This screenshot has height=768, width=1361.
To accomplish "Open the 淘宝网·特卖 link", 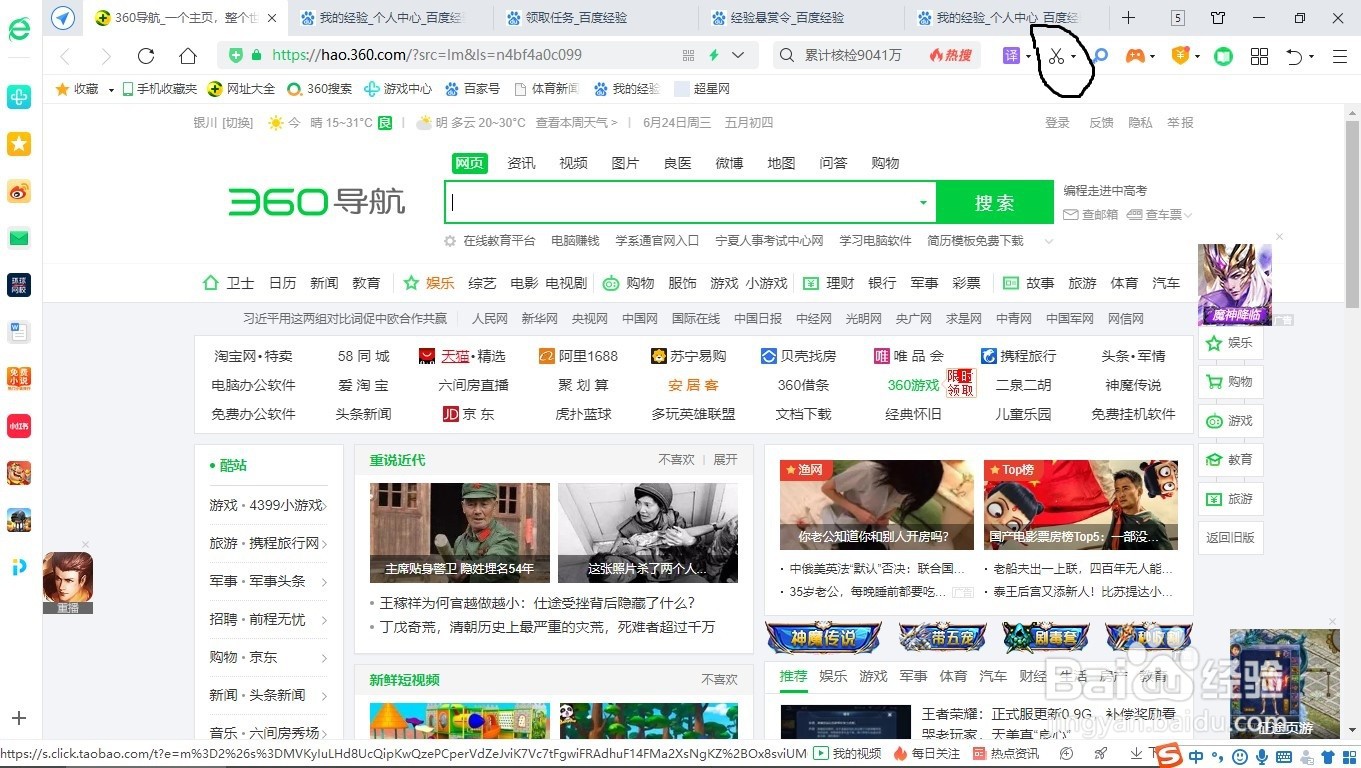I will (253, 356).
